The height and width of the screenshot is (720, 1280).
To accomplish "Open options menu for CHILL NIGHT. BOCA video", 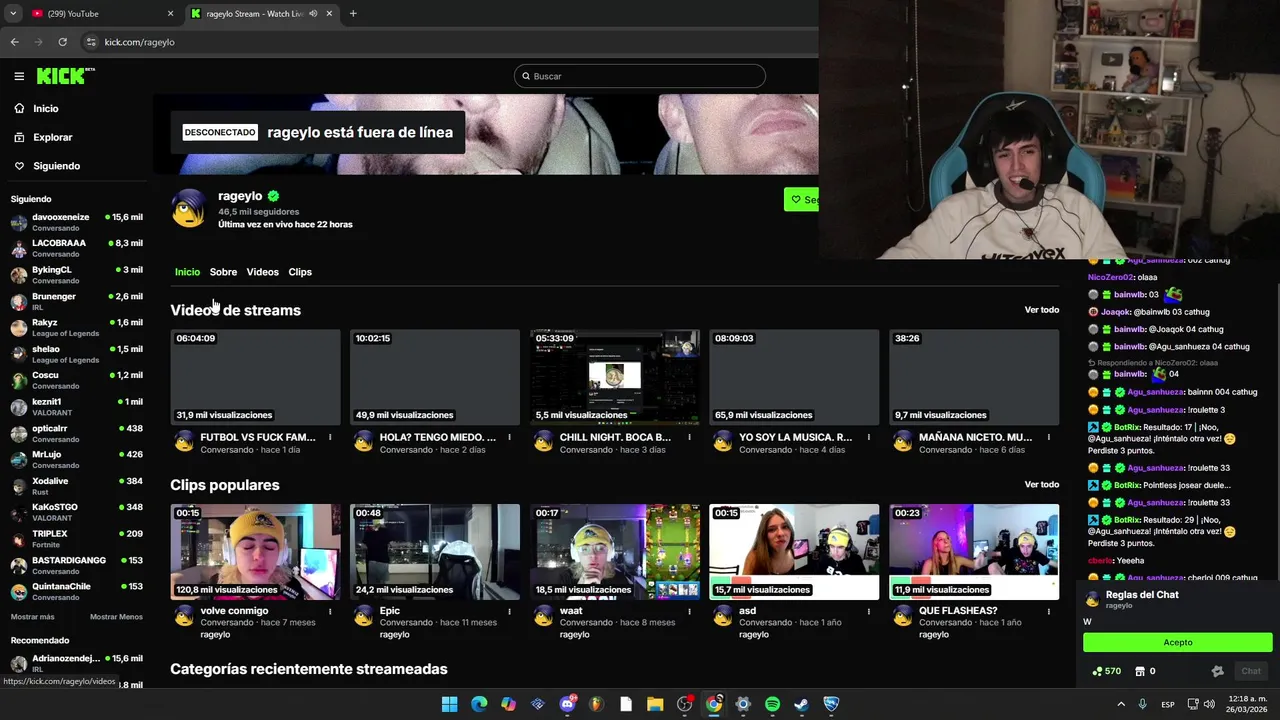I will point(689,437).
